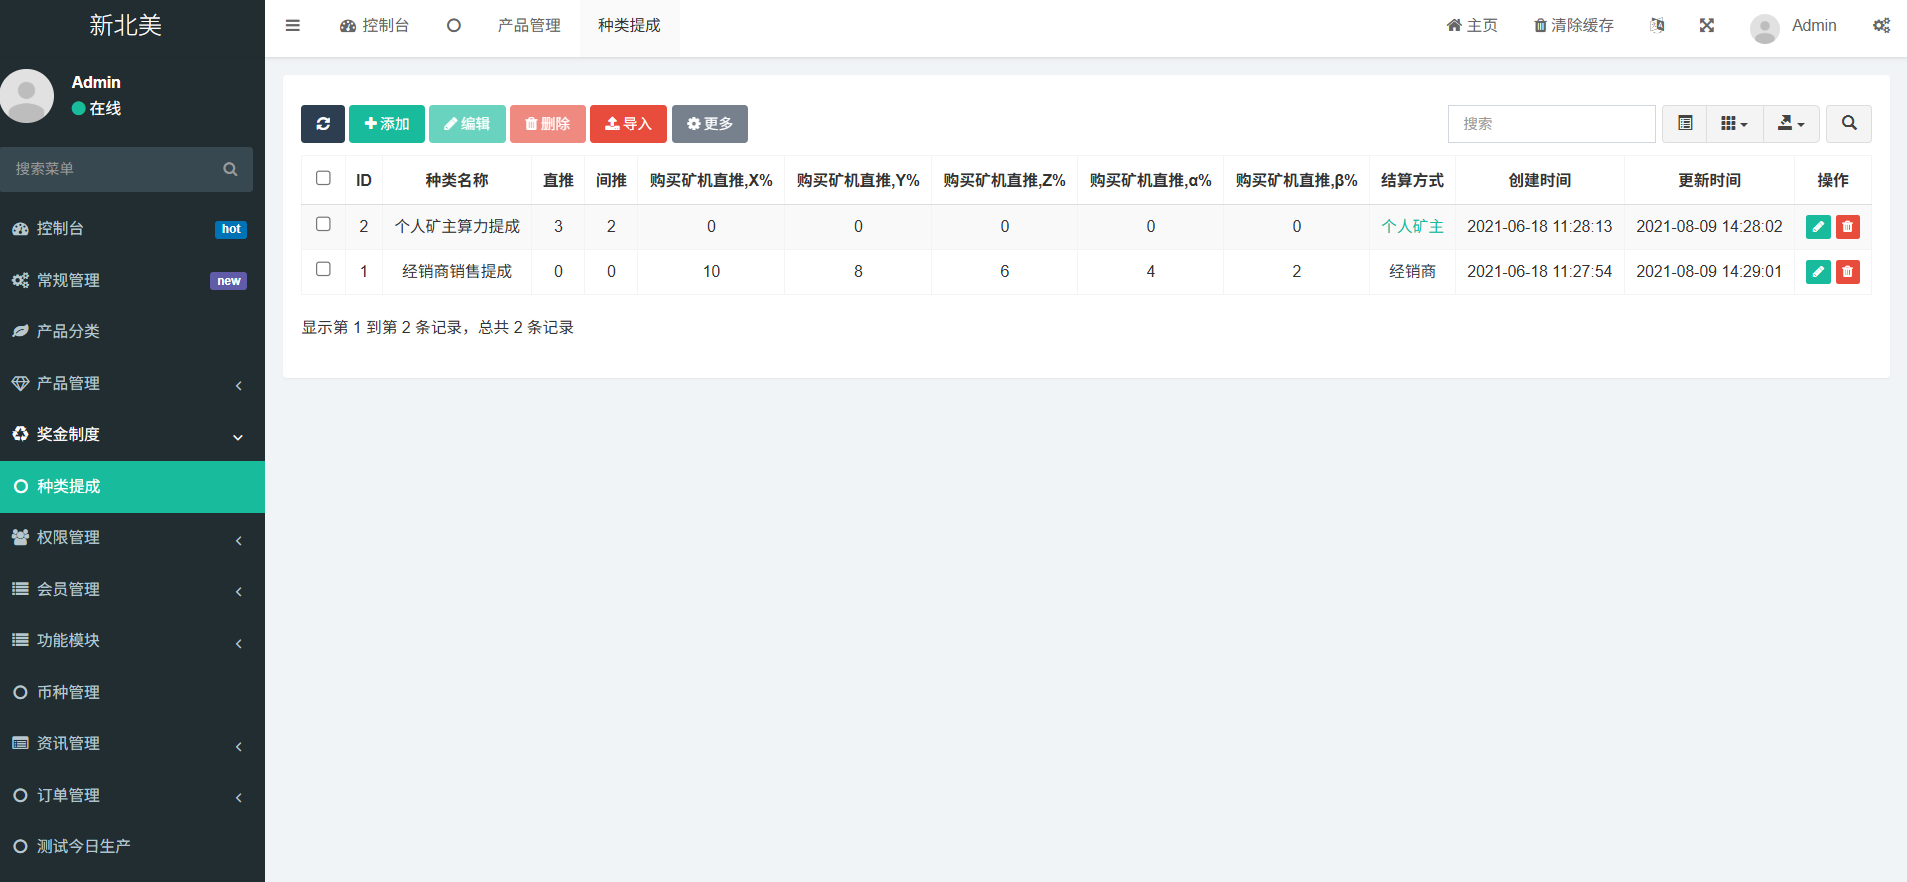Click the green 添加 button

click(x=387, y=124)
